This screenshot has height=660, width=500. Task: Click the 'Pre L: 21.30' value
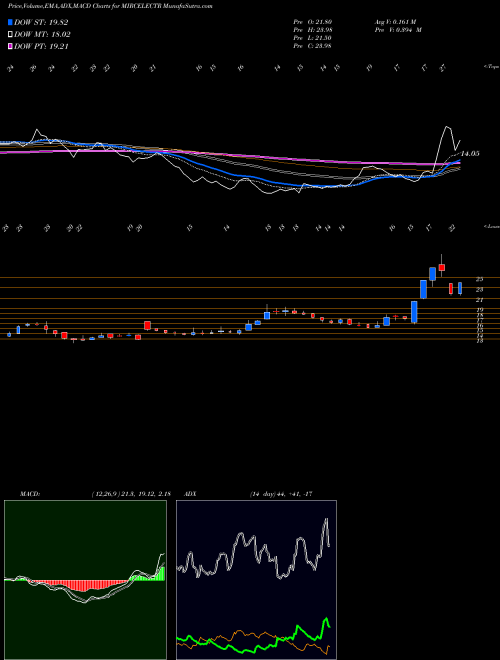313,38
